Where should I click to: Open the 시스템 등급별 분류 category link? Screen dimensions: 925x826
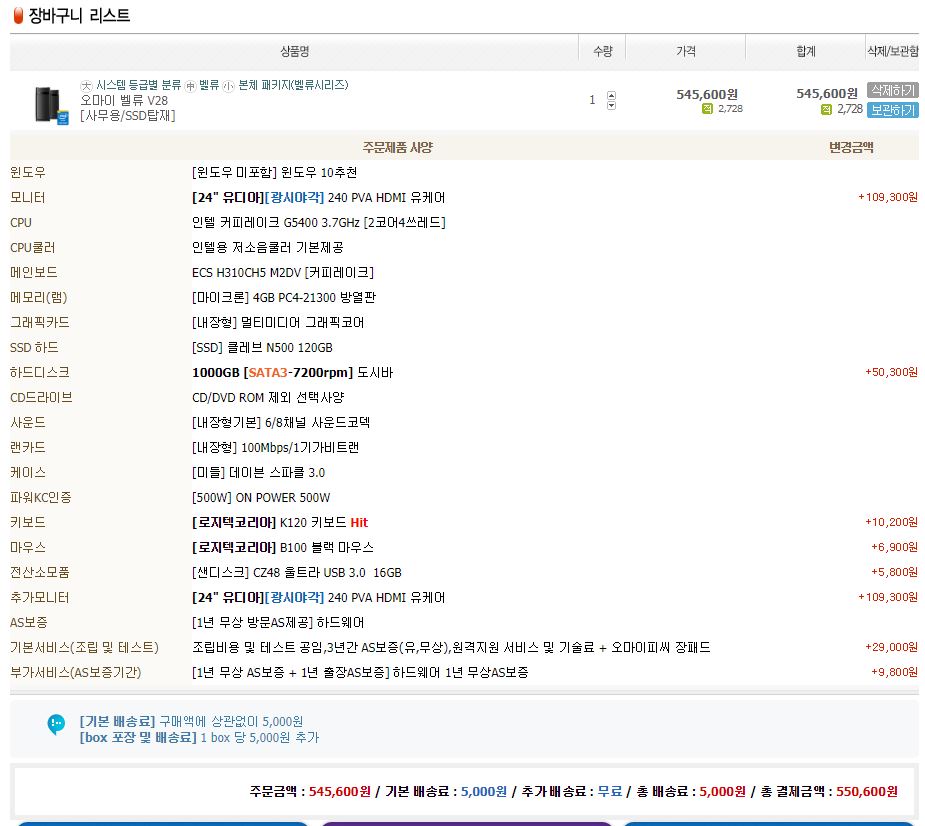click(138, 85)
